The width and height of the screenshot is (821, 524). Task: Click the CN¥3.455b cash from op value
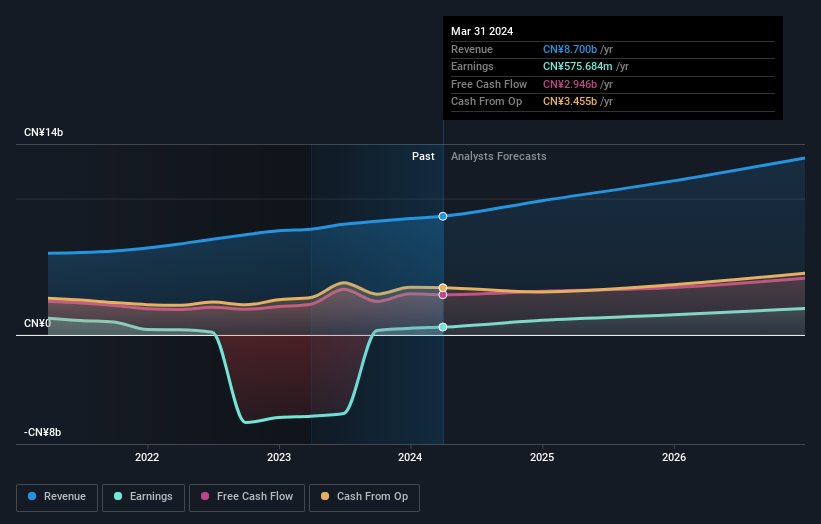(570, 102)
